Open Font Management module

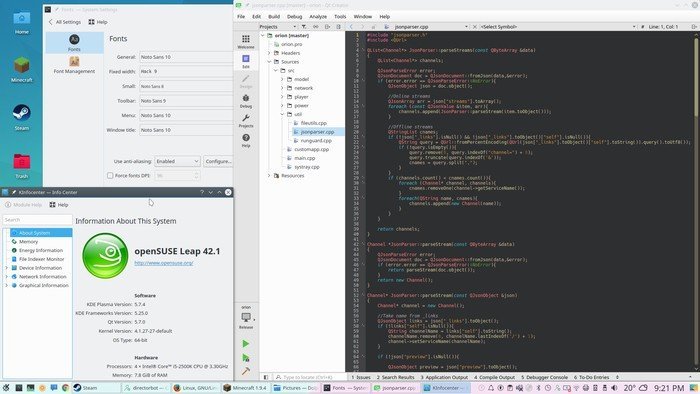(x=74, y=65)
